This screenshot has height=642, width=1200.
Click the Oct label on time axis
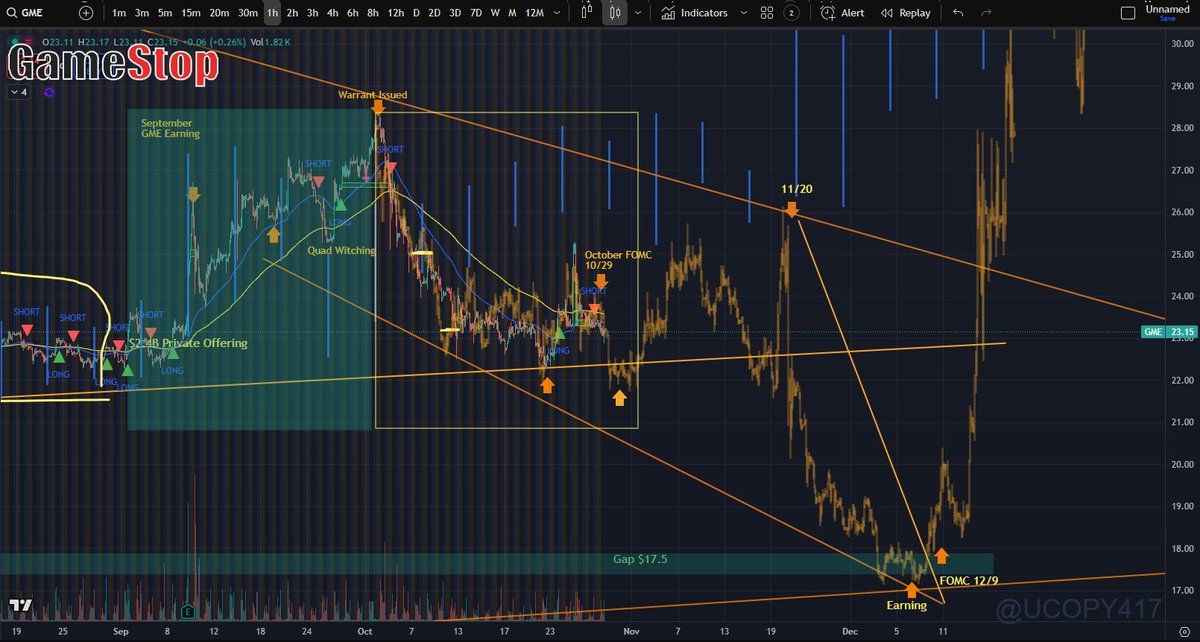coord(365,632)
